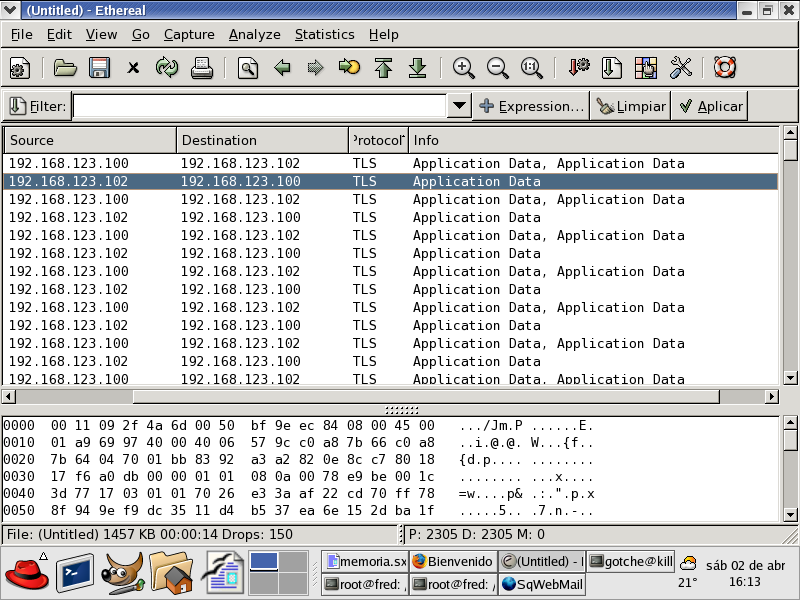Click the hex pane scrollbar's down arrow
The width and height of the screenshot is (800, 600).
coord(790,514)
